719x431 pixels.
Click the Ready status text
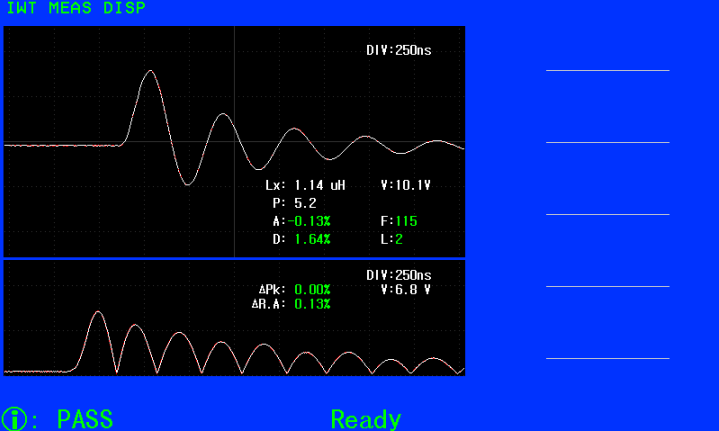366,419
